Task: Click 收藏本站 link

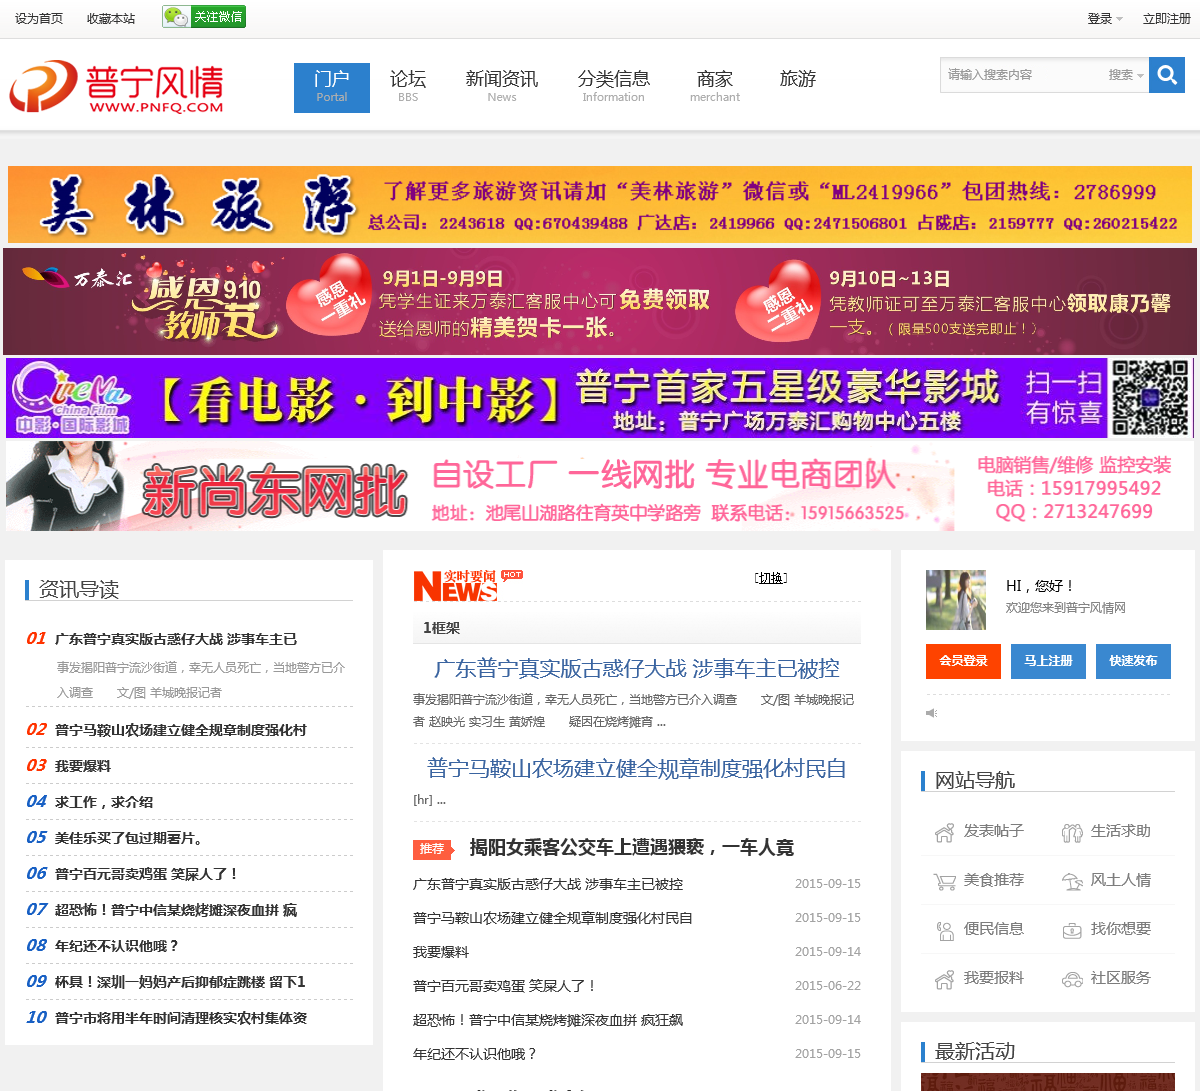Action: (x=111, y=19)
